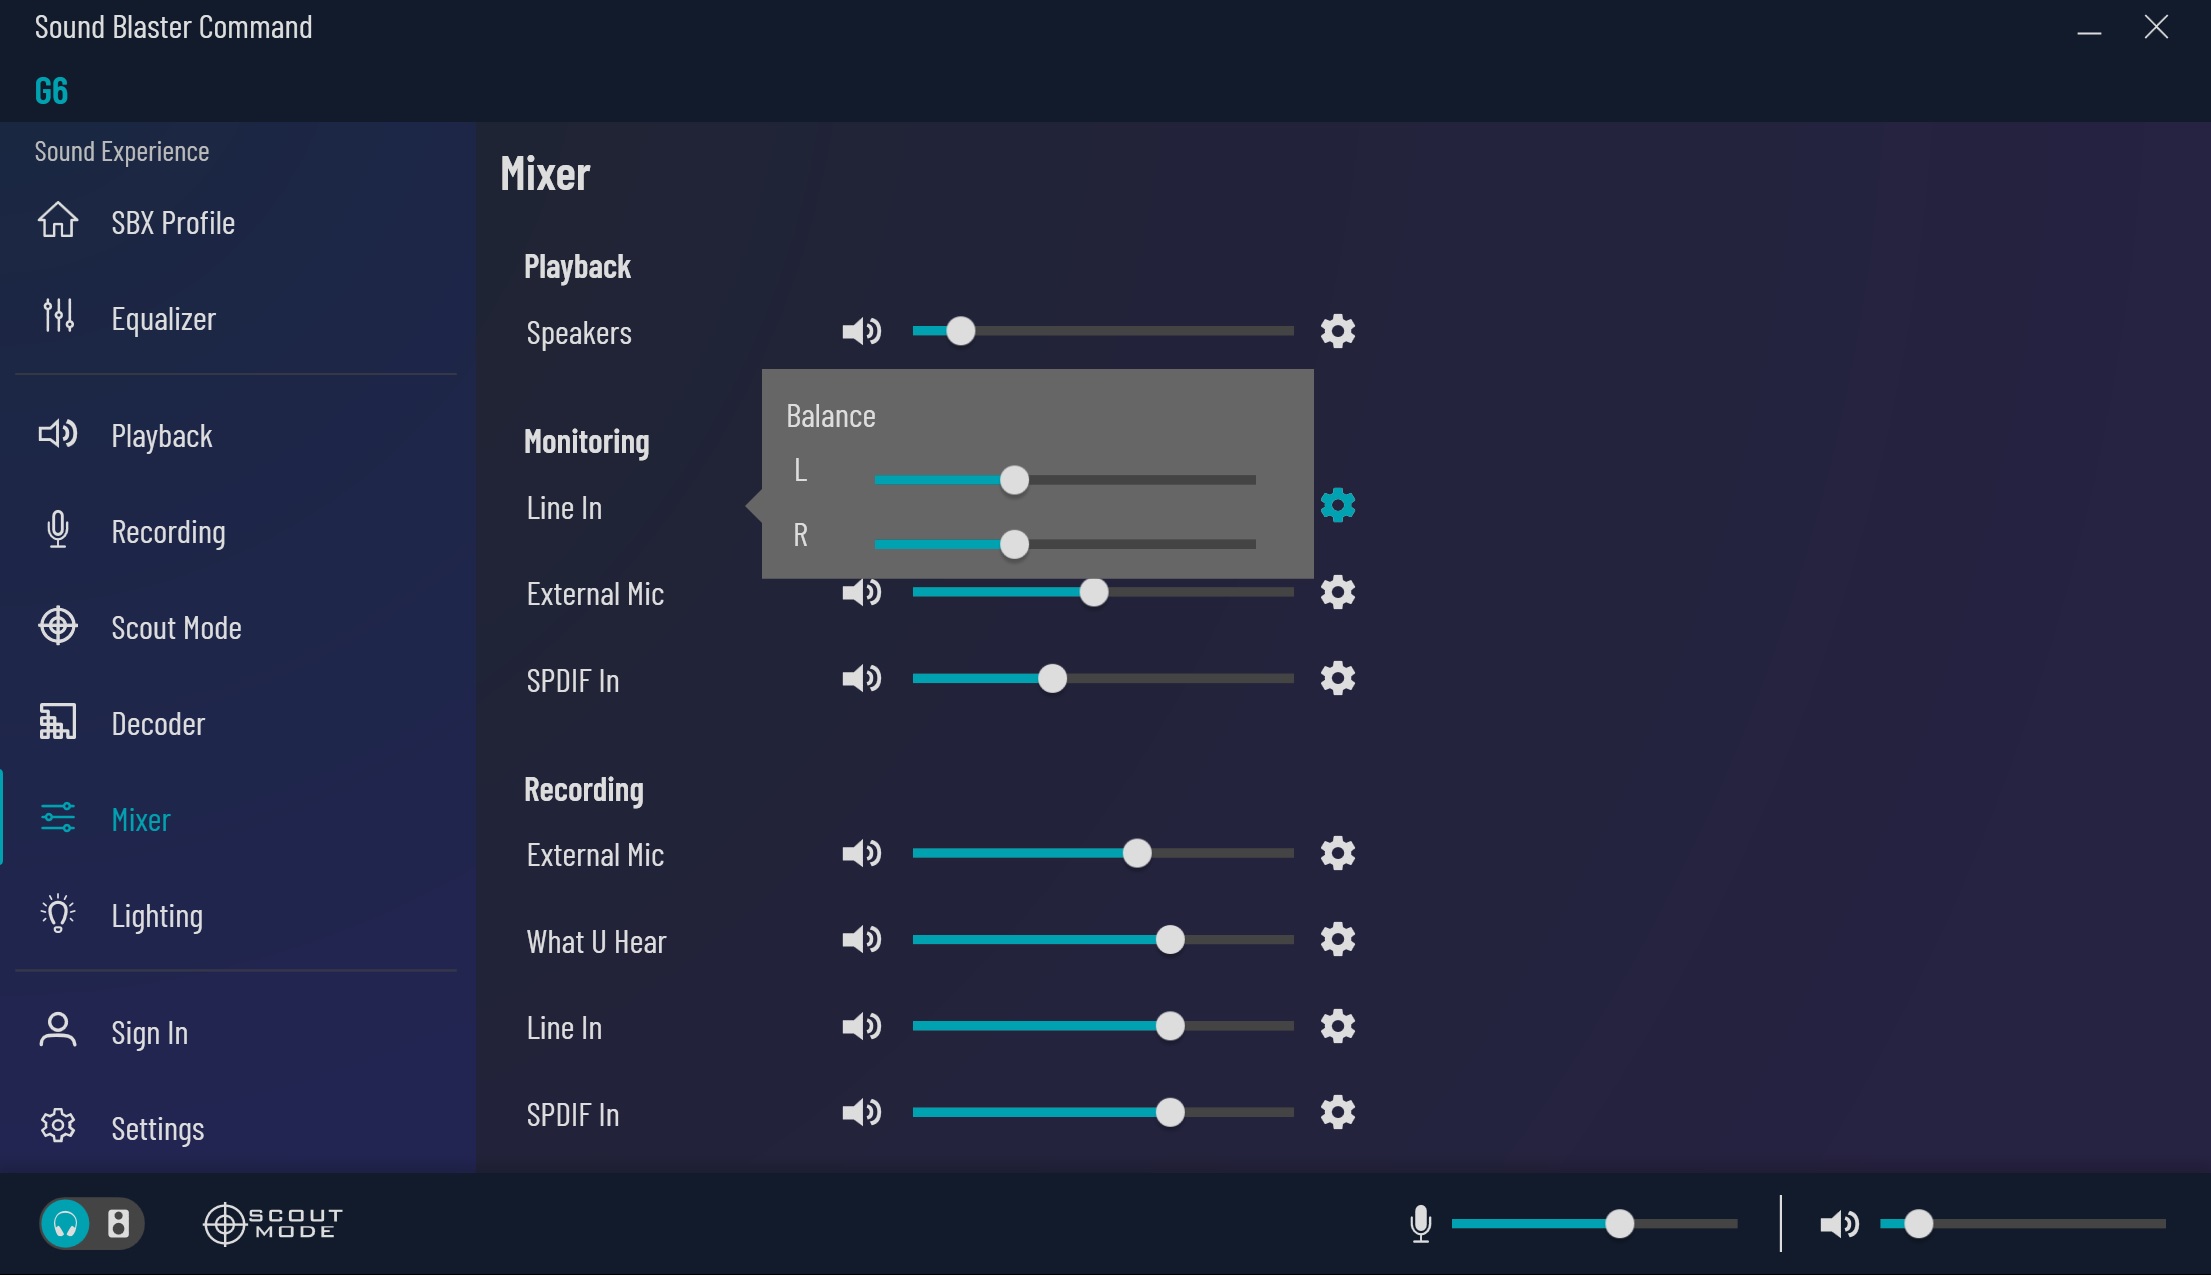This screenshot has height=1275, width=2211.
Task: Mute the Speakers playback channel
Action: (862, 331)
